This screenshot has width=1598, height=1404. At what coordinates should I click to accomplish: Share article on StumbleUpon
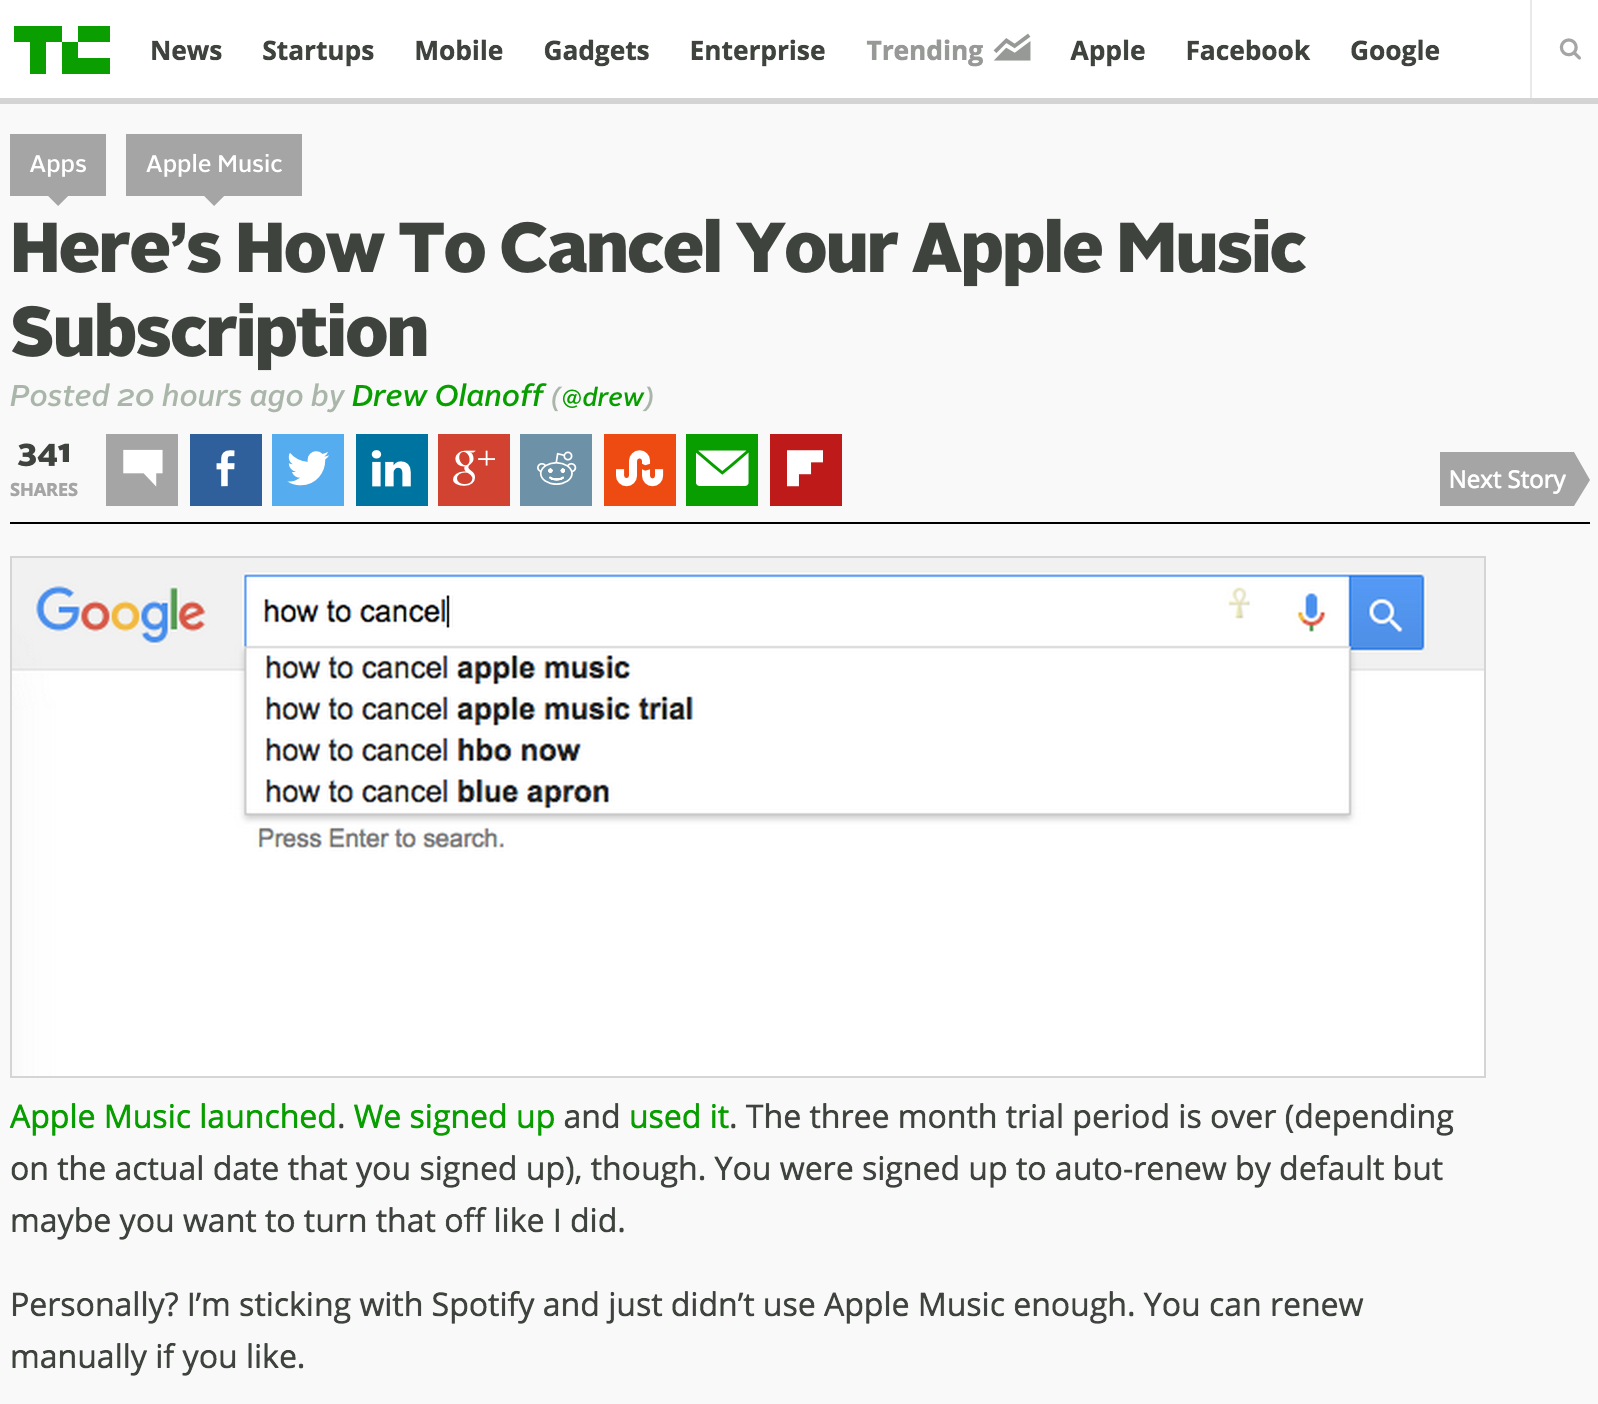click(640, 469)
